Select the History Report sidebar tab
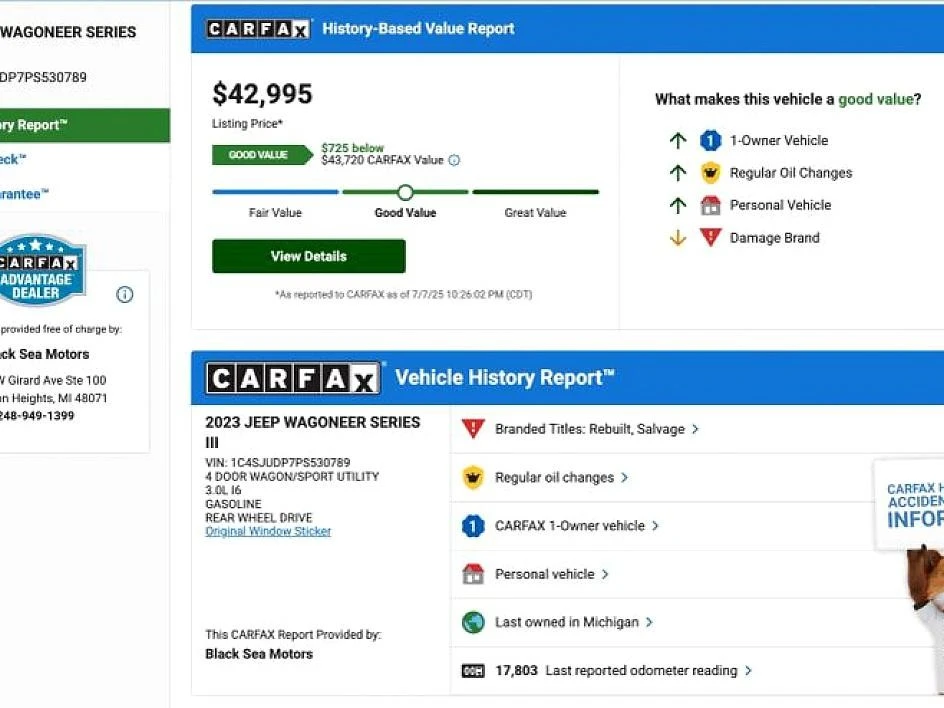Viewport: 944px width, 708px height. (85, 125)
